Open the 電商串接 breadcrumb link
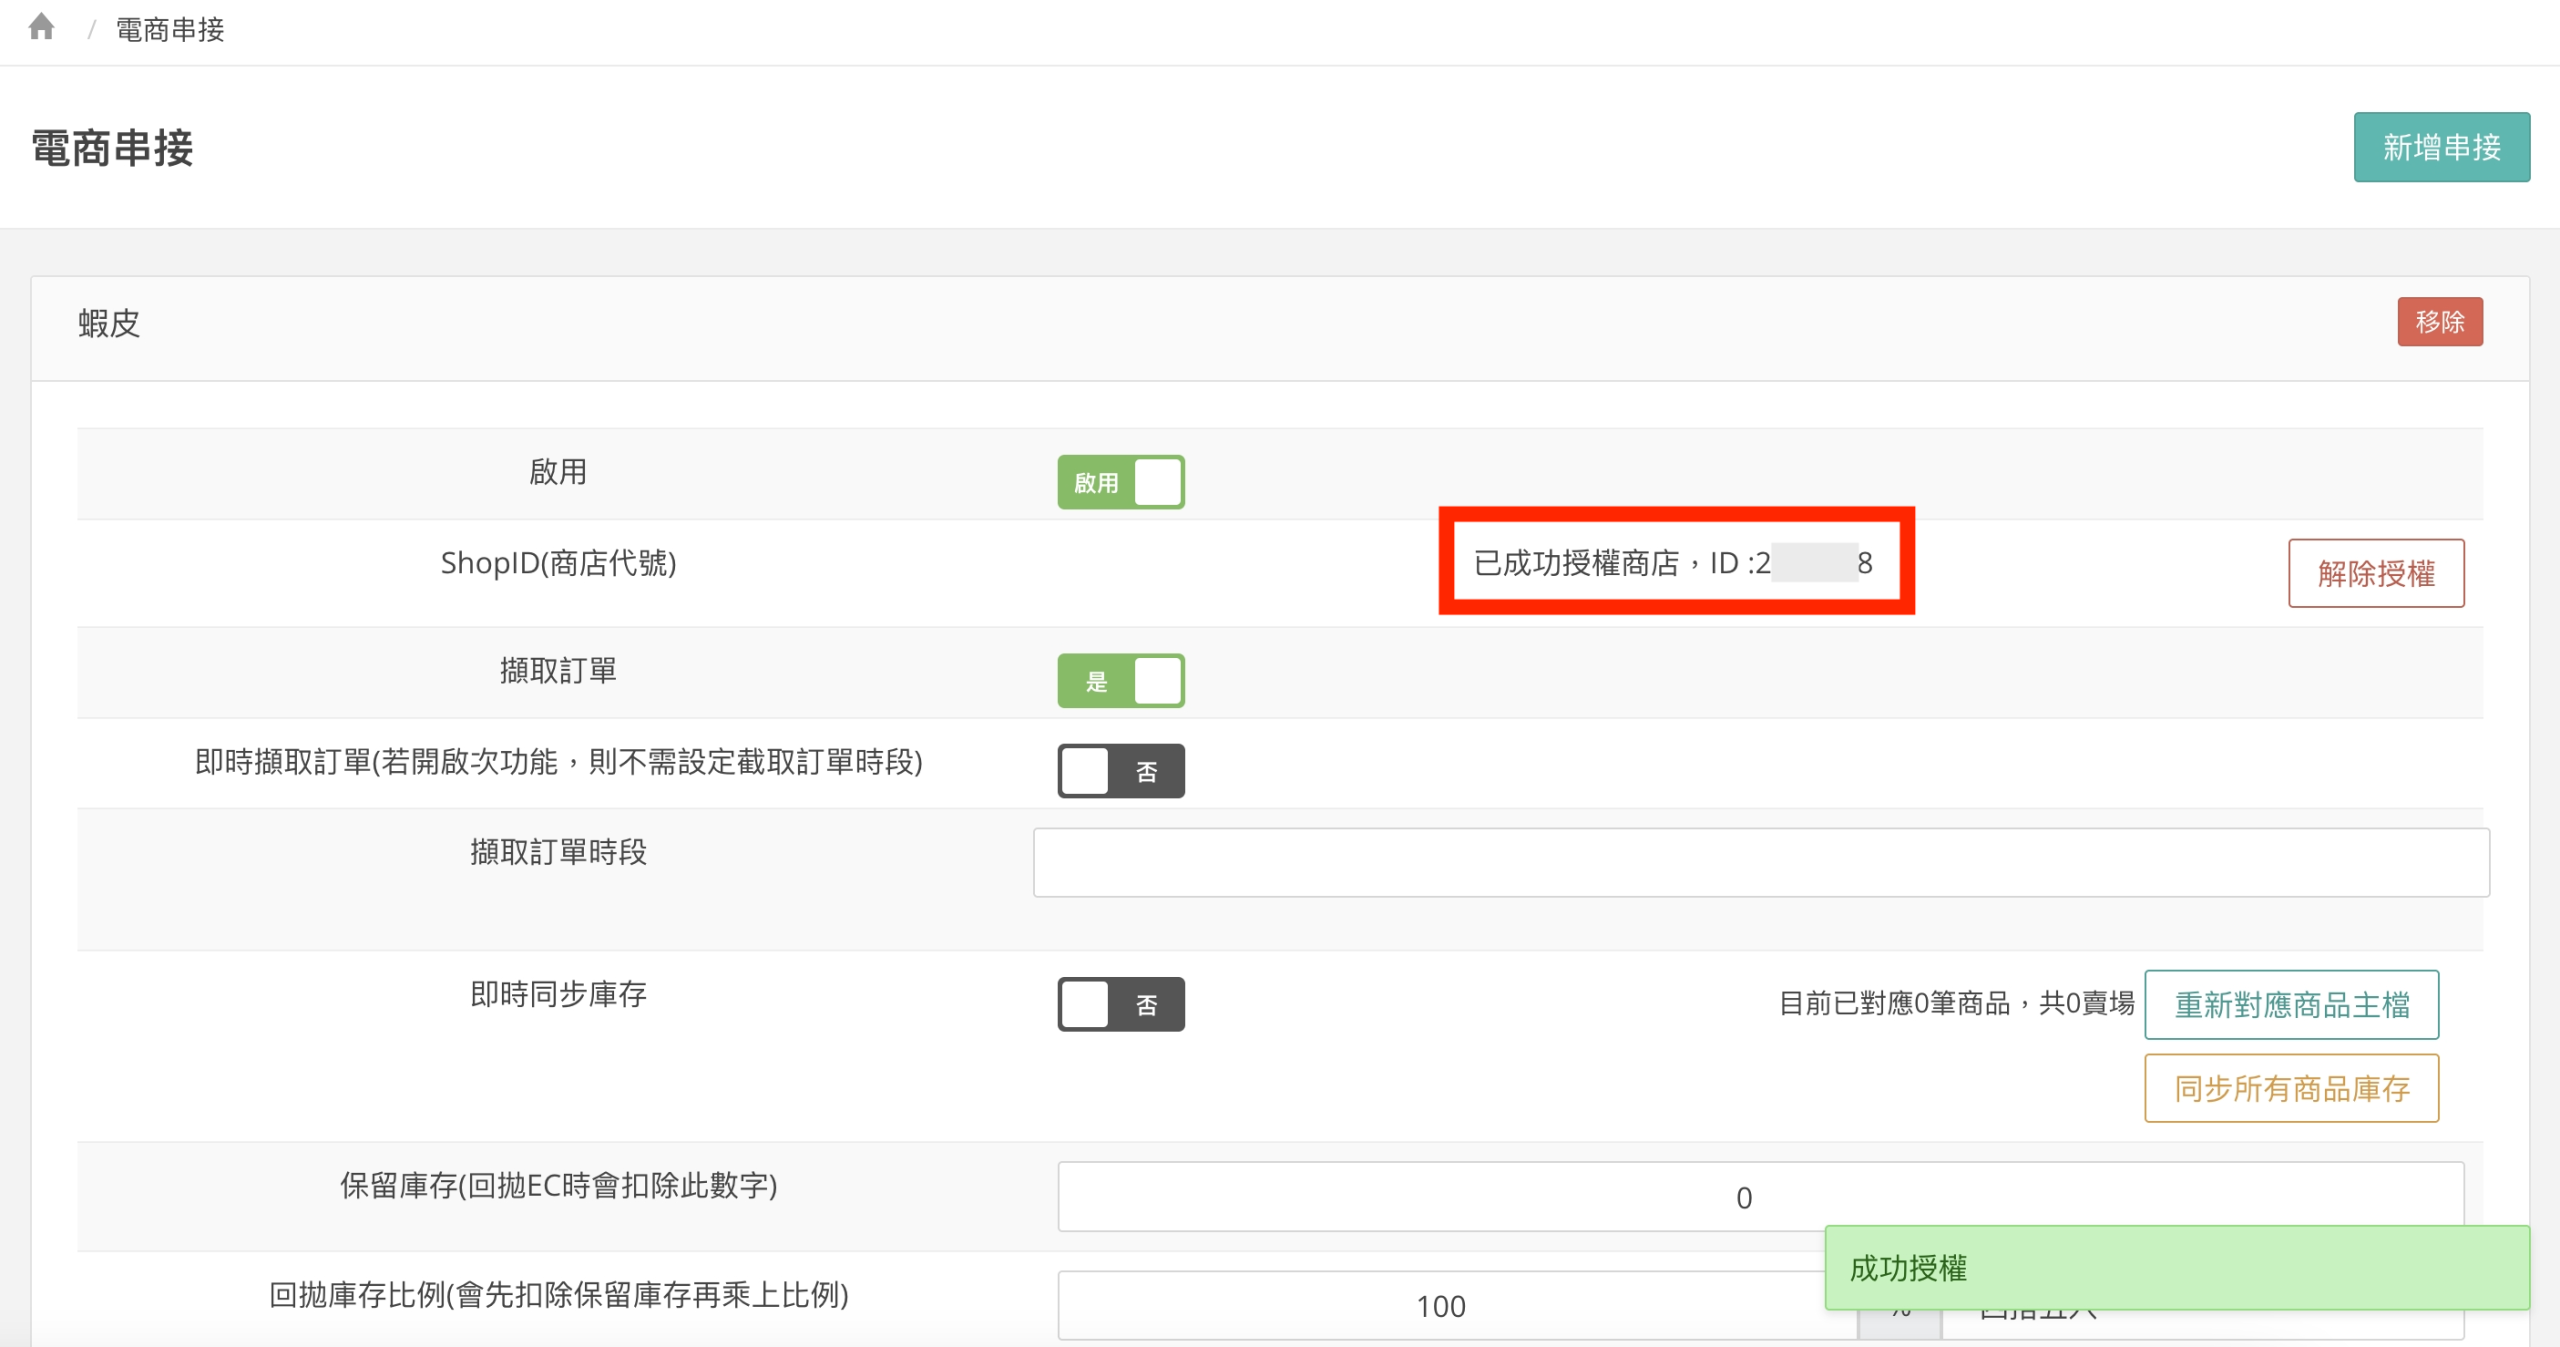This screenshot has width=2560, height=1347. pos(170,30)
